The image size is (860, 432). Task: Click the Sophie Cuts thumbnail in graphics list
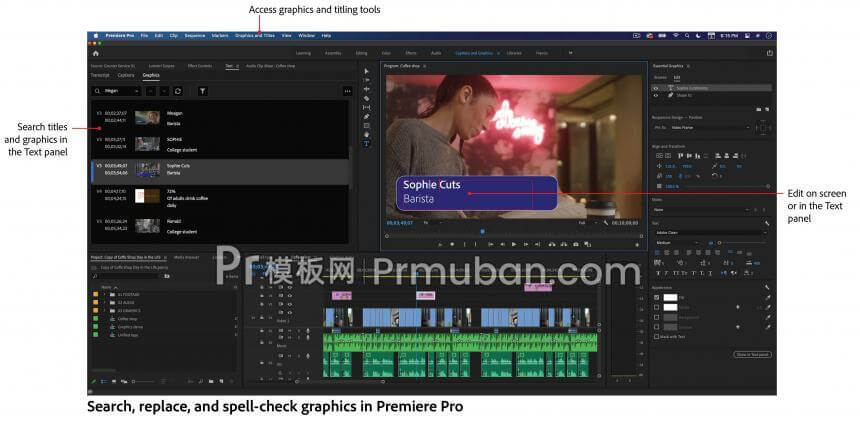tap(148, 169)
